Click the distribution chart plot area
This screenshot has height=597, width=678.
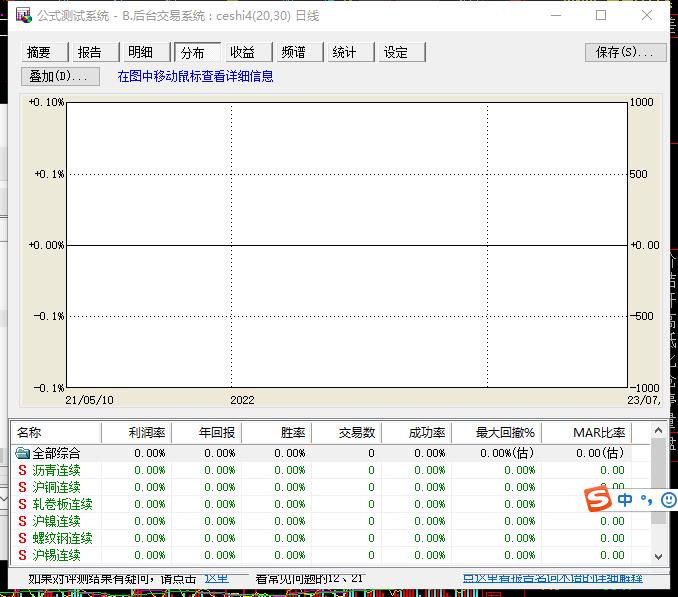coord(347,245)
